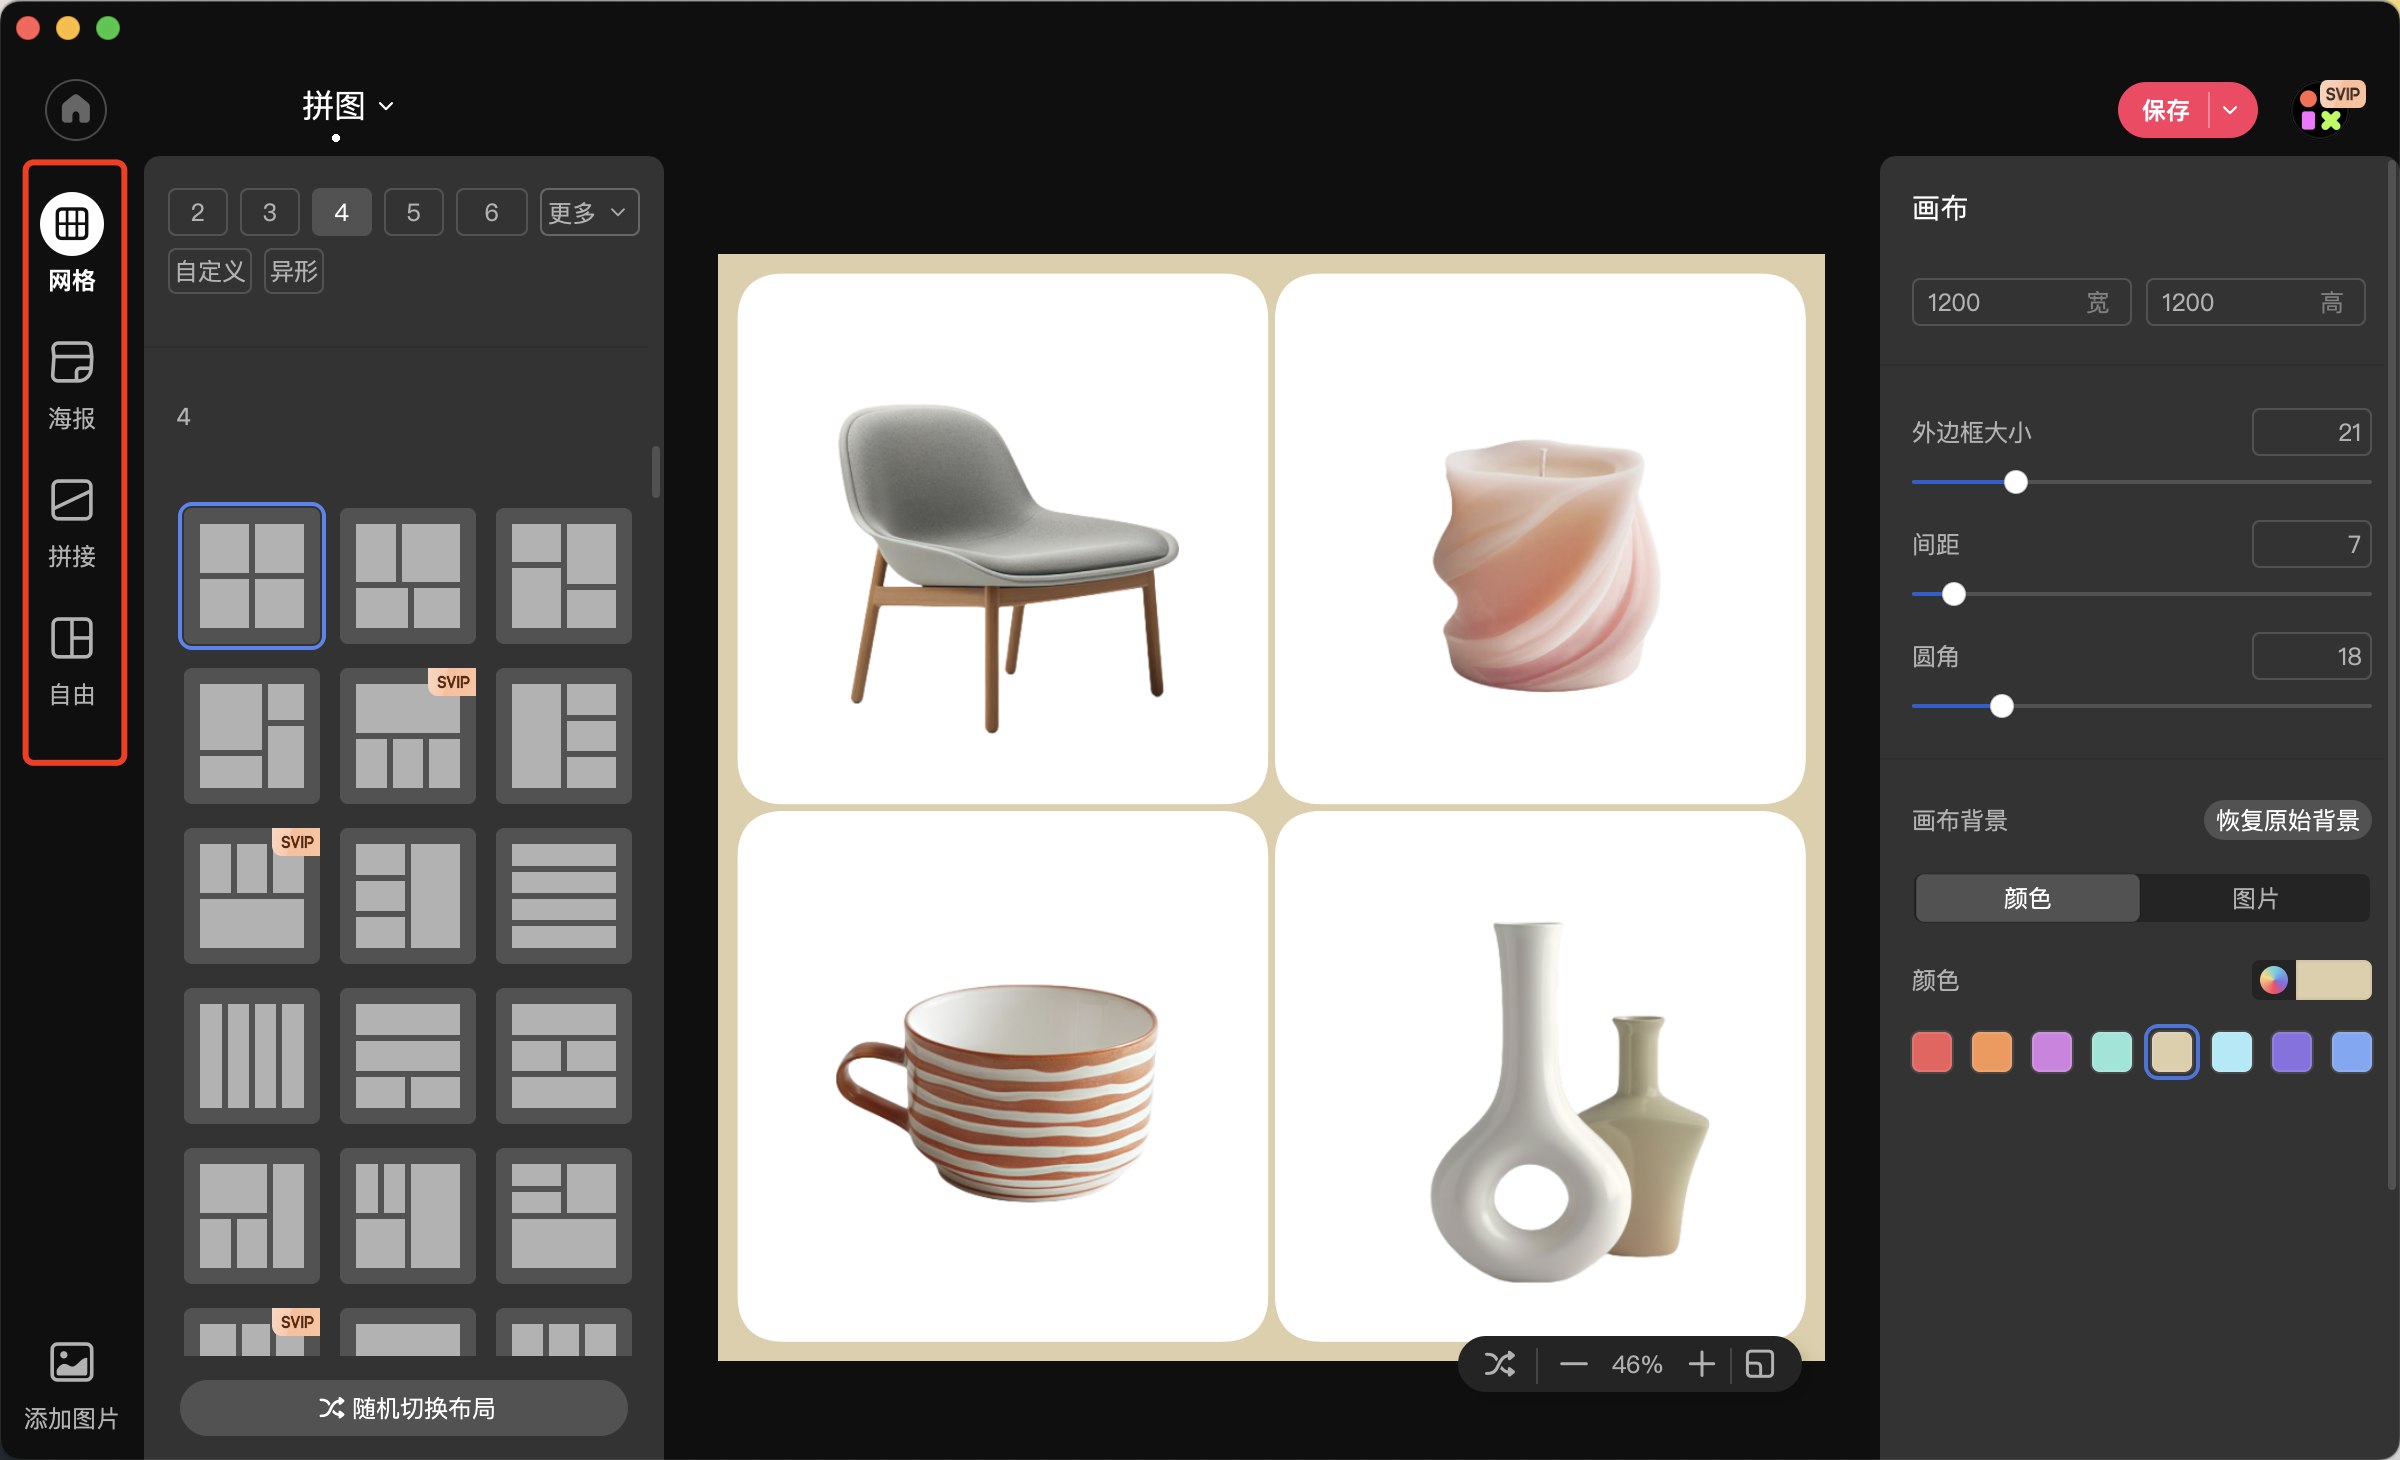The image size is (2400, 1460).
Task: Click 恢复原始背景 button
Action: (2287, 820)
